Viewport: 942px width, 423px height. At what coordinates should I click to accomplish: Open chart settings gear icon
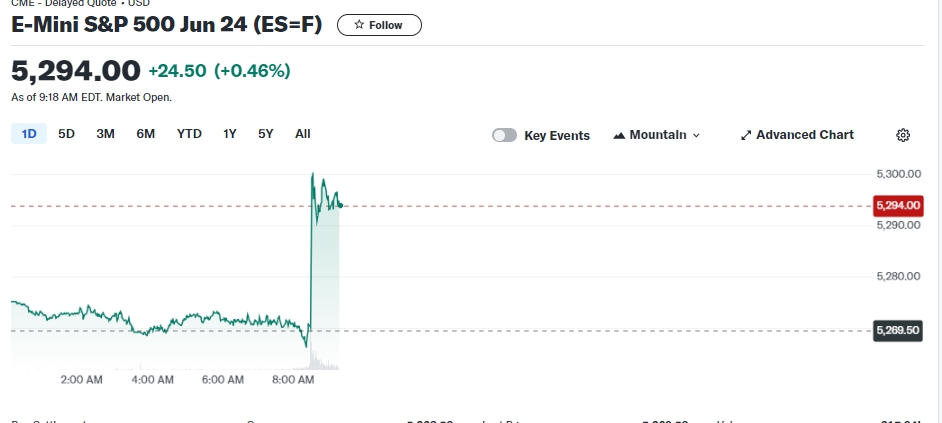[903, 135]
